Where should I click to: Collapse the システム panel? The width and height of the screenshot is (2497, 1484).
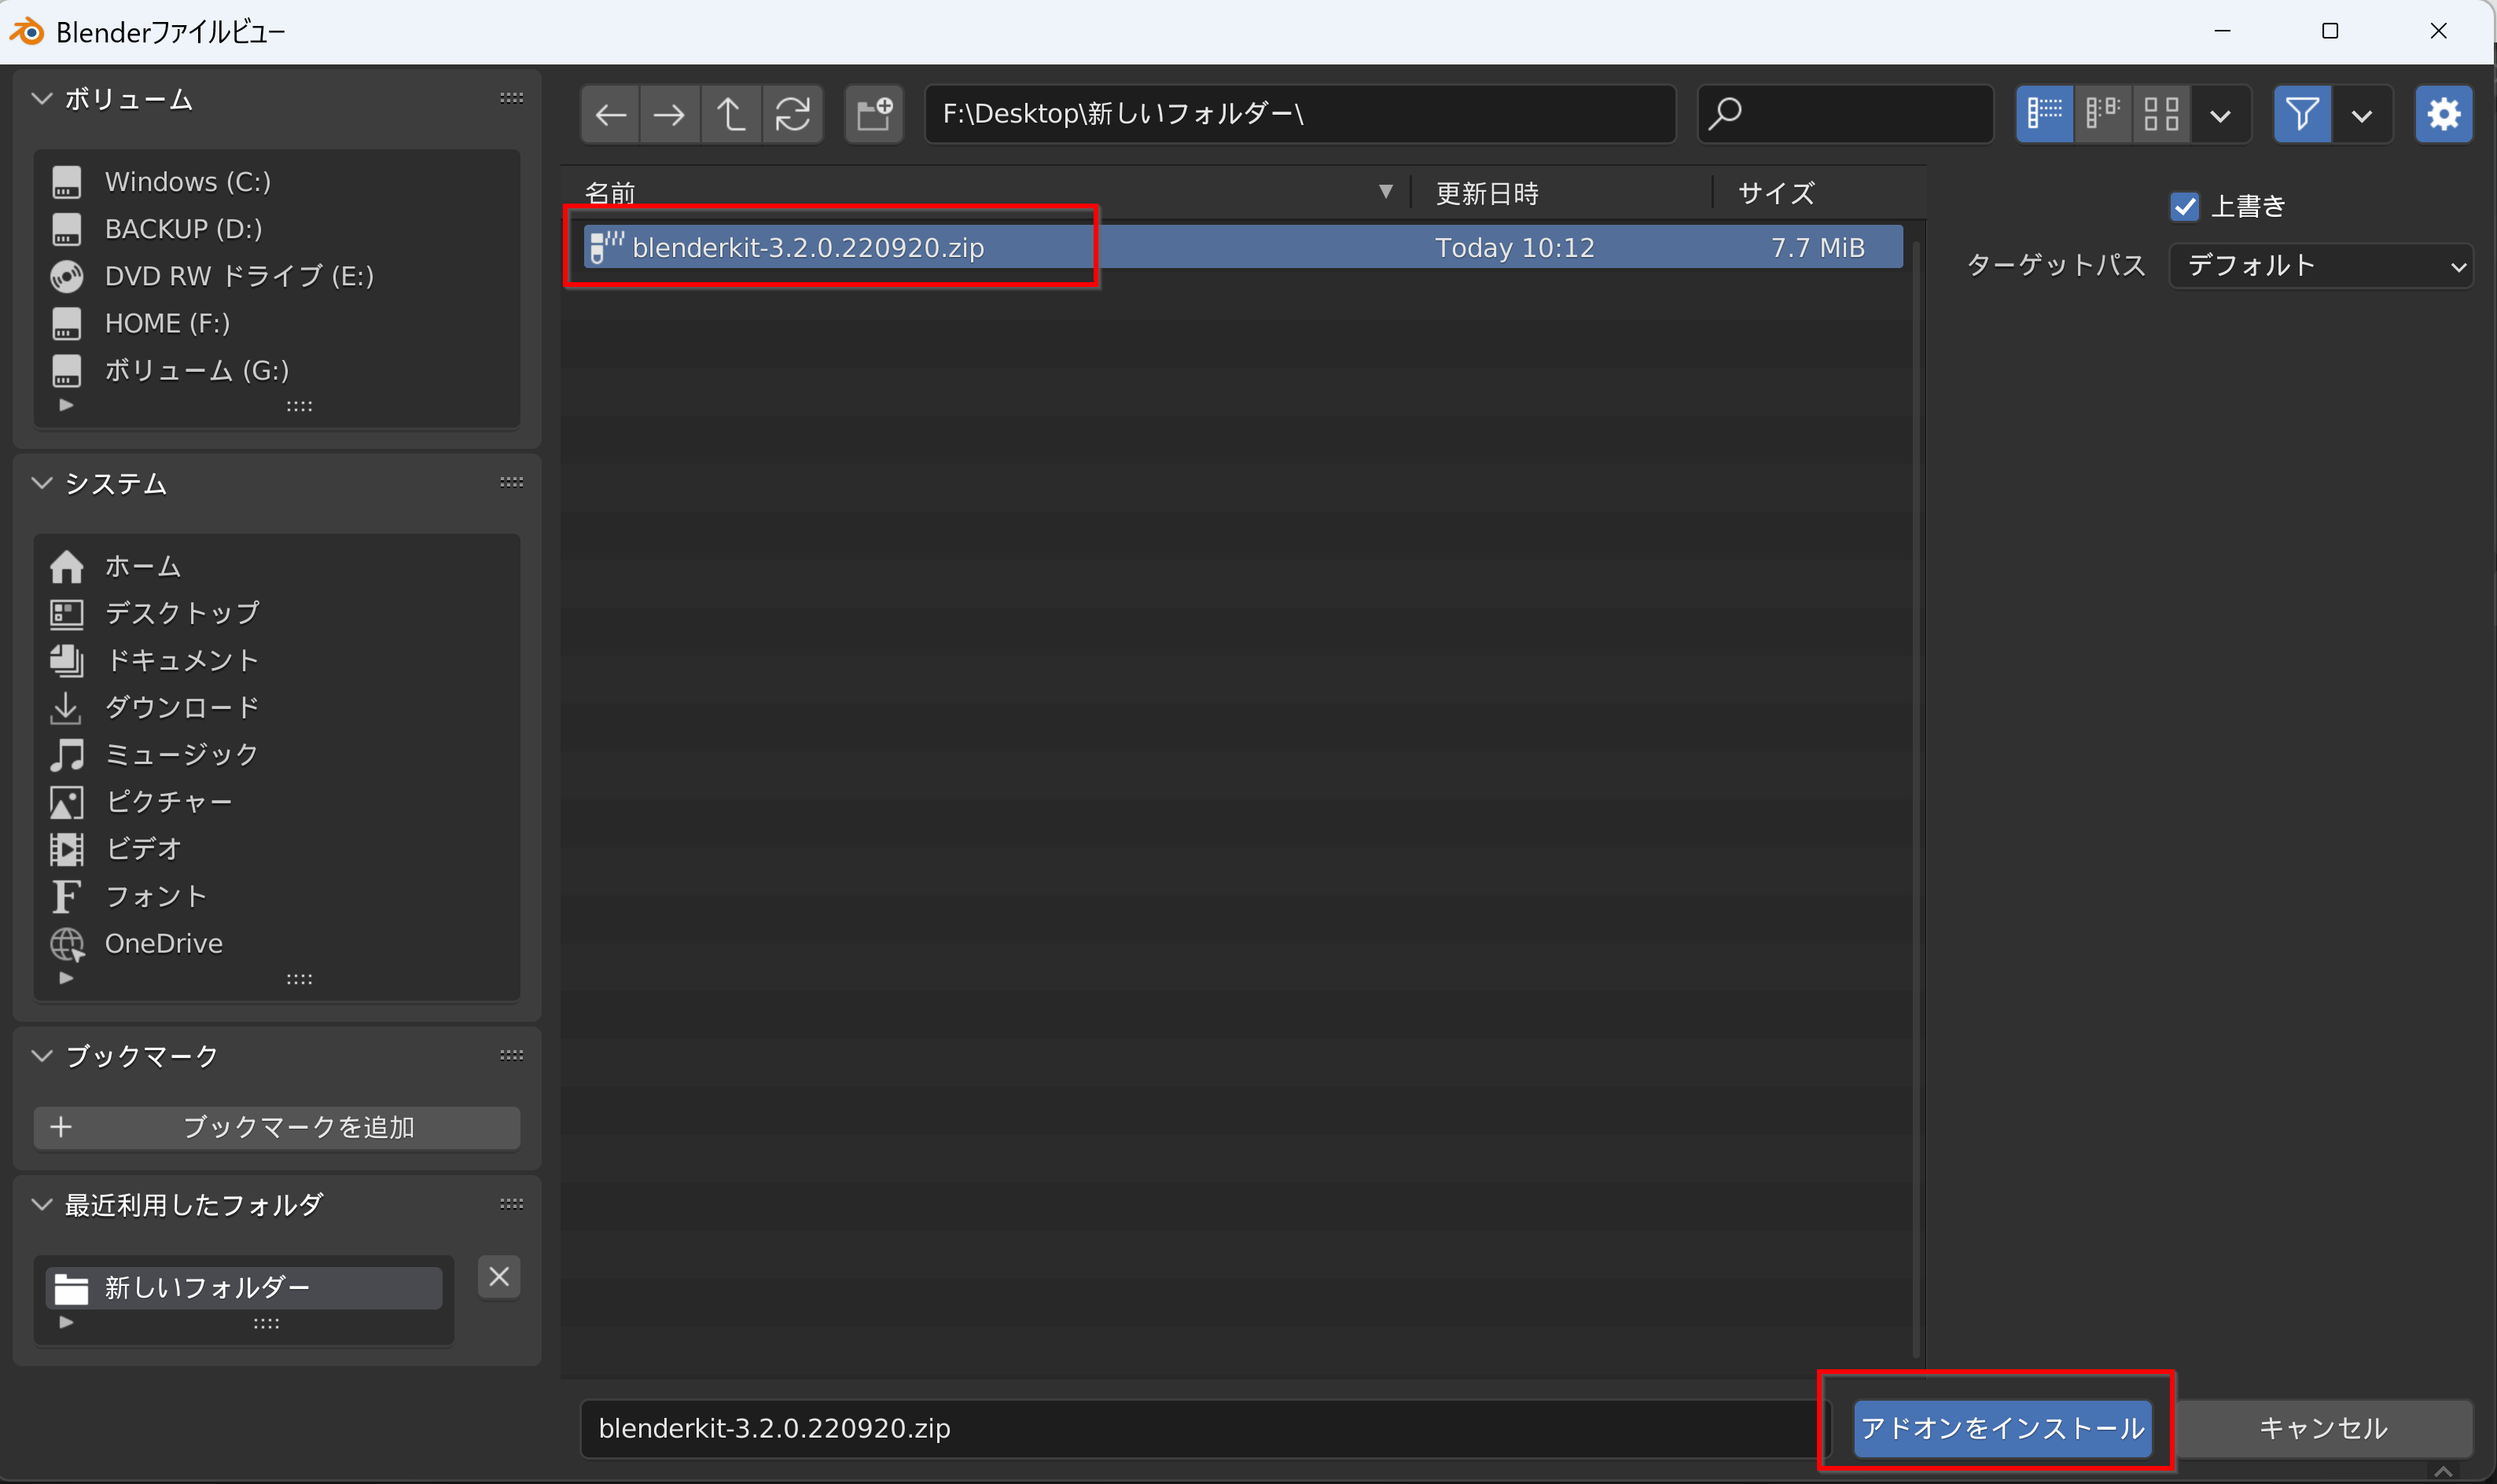click(42, 483)
